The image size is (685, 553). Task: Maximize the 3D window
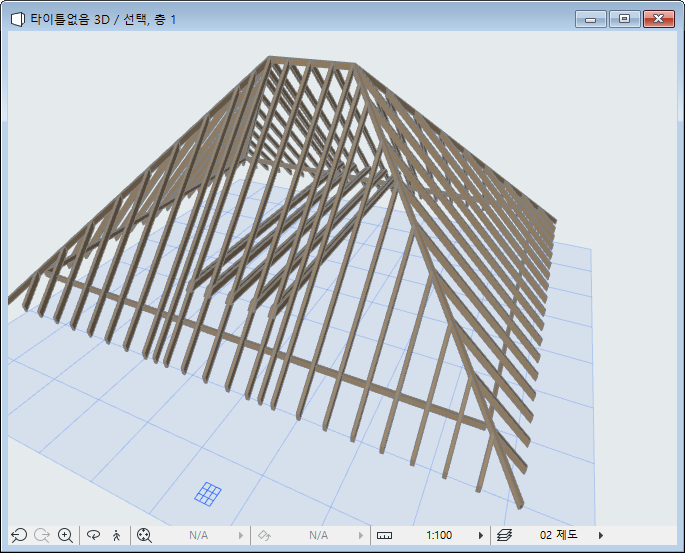coord(625,19)
